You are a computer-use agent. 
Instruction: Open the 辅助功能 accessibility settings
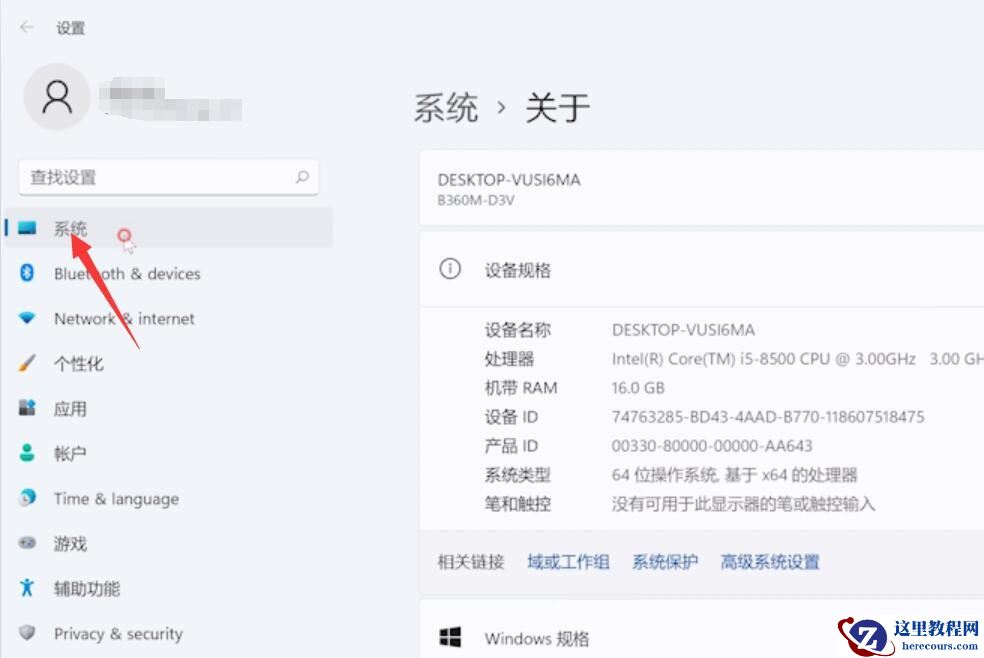[x=88, y=589]
